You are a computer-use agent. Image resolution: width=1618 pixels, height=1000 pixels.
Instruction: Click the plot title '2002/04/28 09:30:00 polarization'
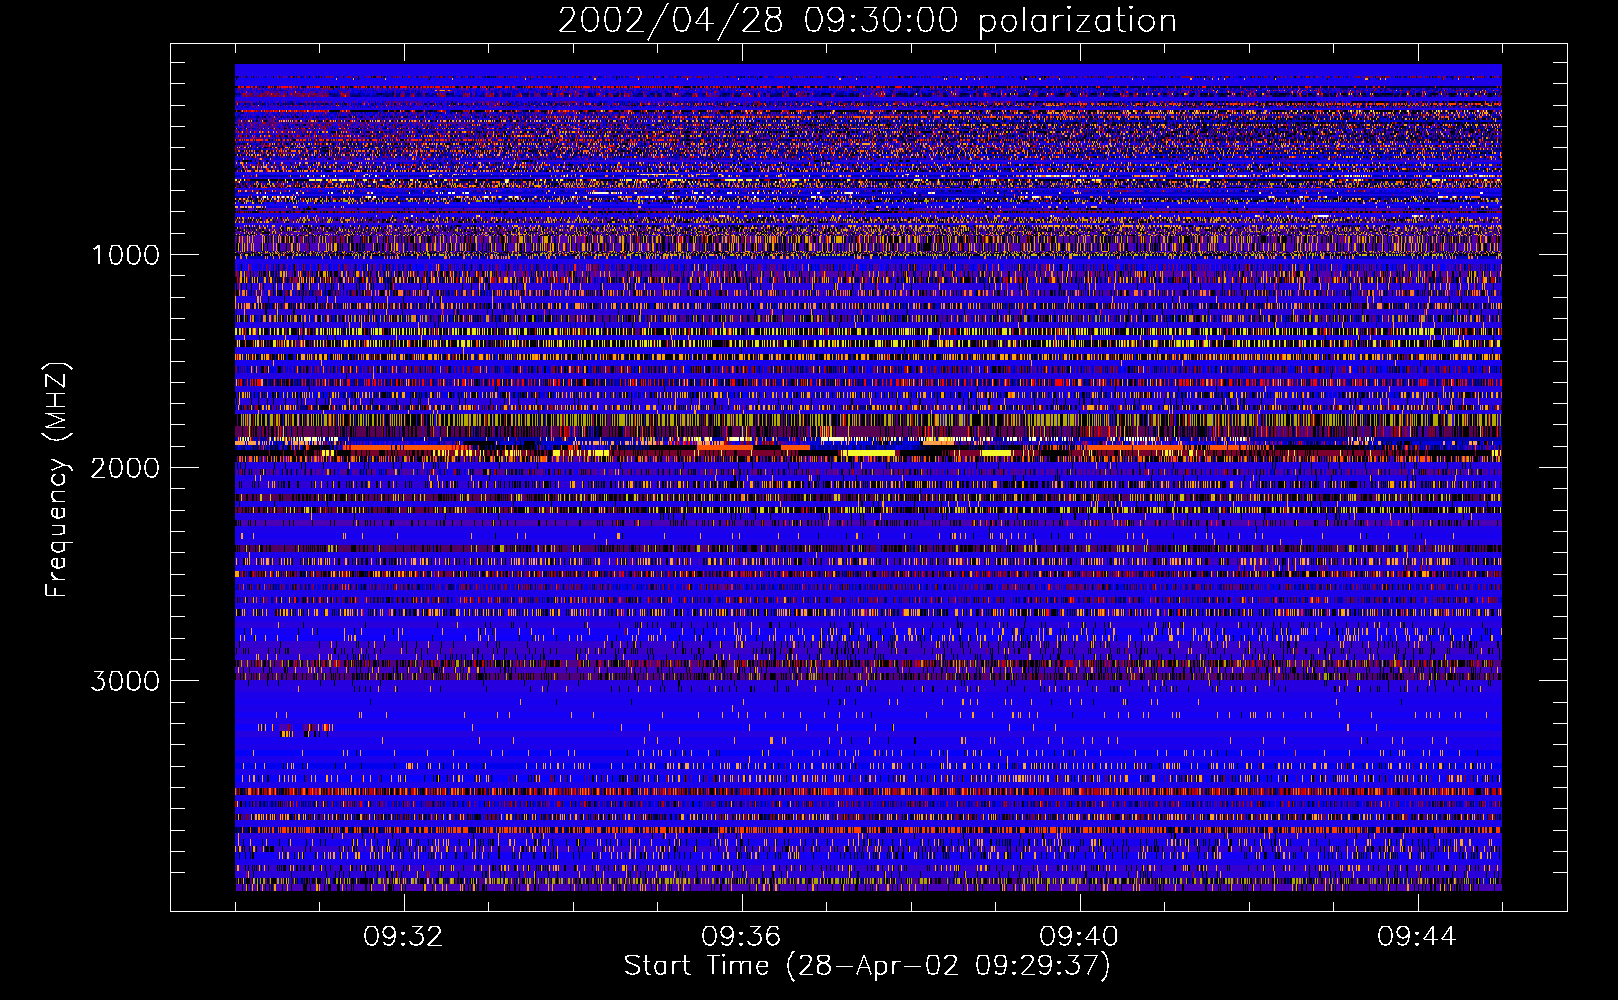click(x=867, y=21)
